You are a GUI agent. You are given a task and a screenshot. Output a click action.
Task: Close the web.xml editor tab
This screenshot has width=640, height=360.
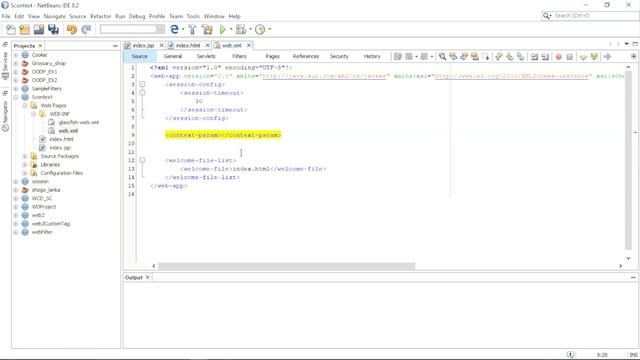click(x=249, y=45)
